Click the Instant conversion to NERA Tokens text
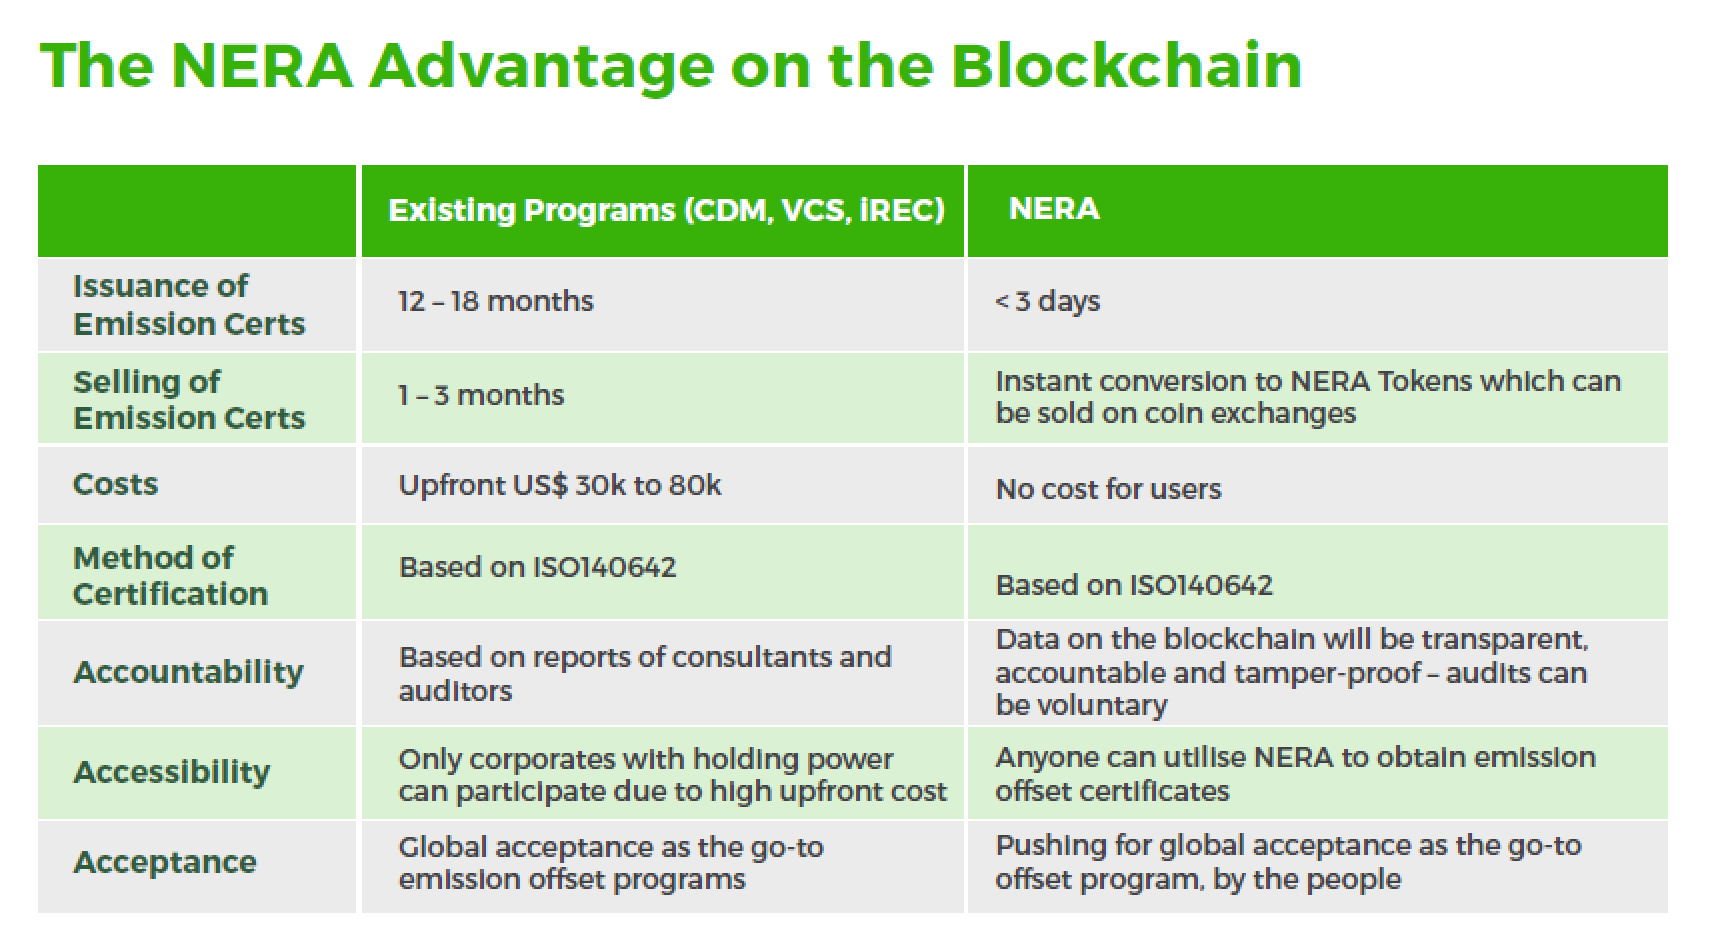The height and width of the screenshot is (934, 1715). 1307,397
